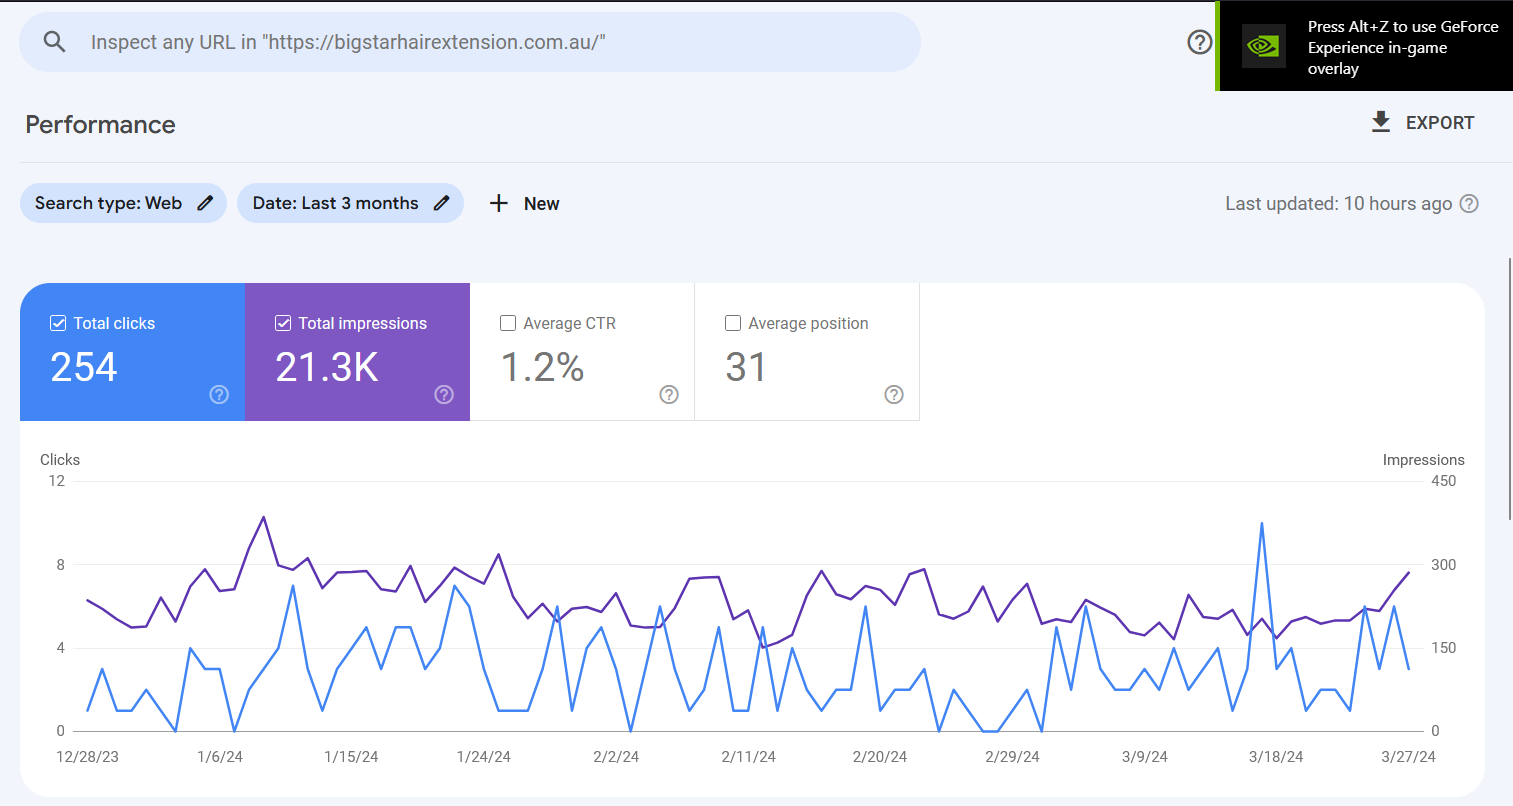Viewport: 1513px width, 806px height.
Task: Click the plus icon to add filter
Action: [499, 203]
